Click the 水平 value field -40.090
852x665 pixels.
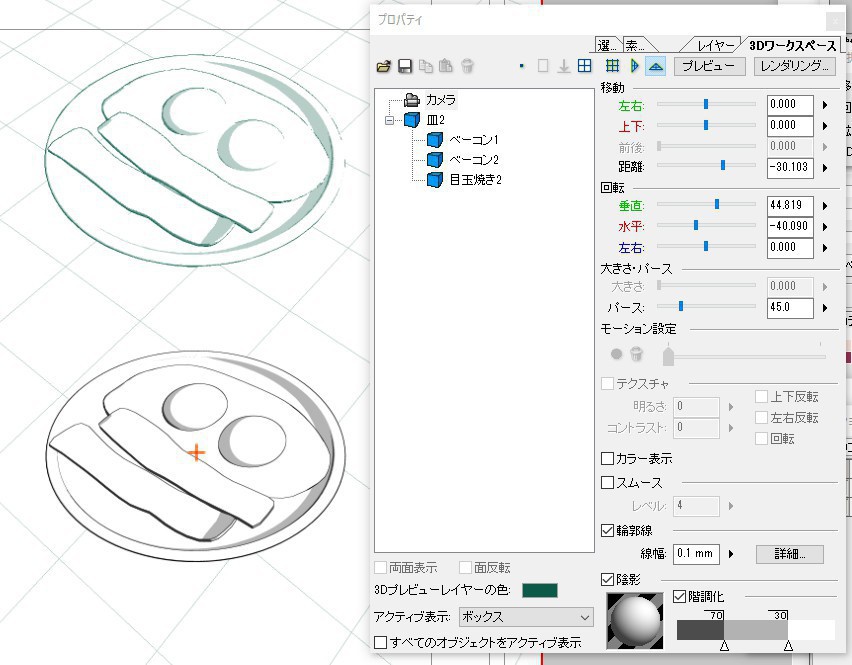point(790,226)
